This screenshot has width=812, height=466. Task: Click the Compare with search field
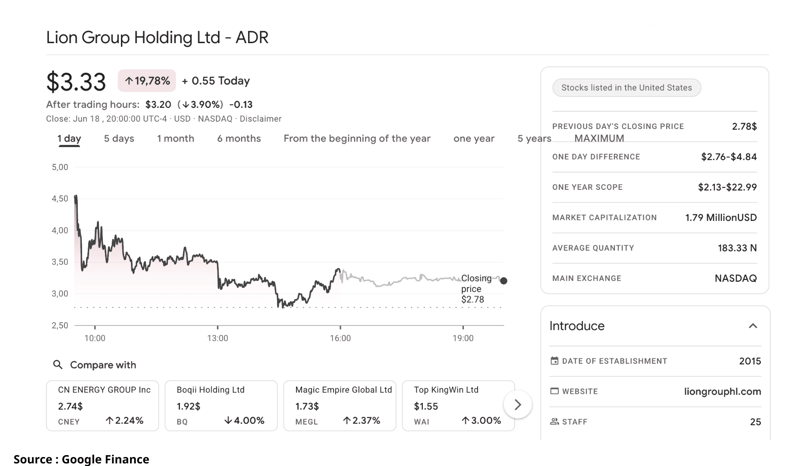click(95, 365)
